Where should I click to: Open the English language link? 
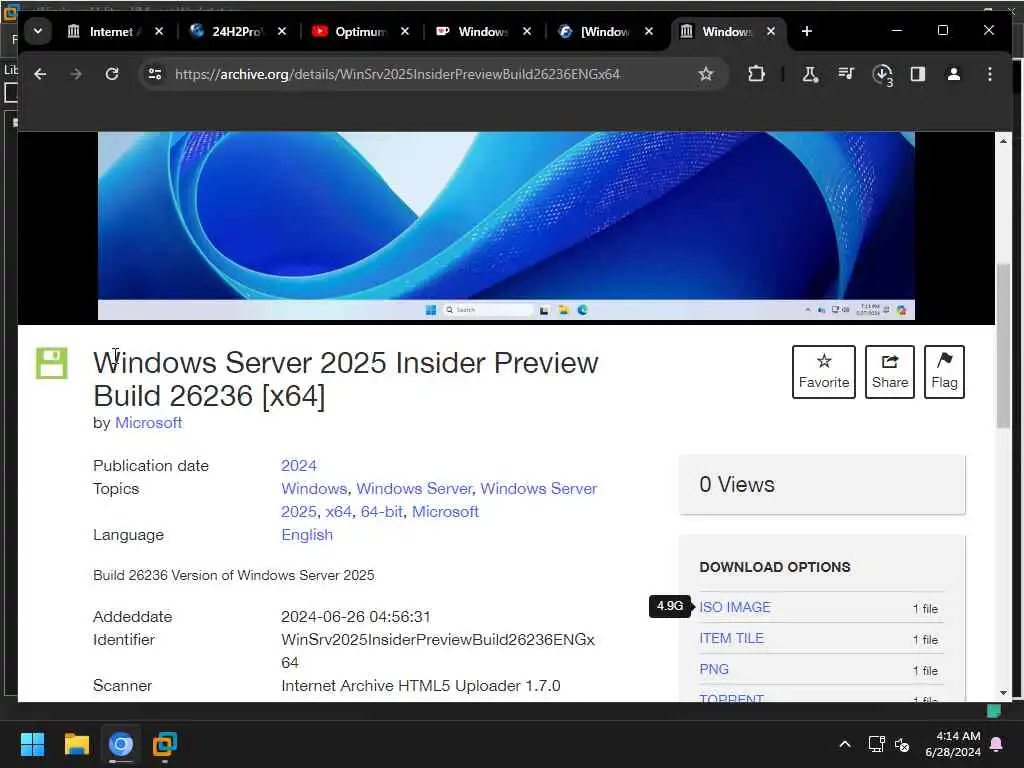(x=307, y=535)
